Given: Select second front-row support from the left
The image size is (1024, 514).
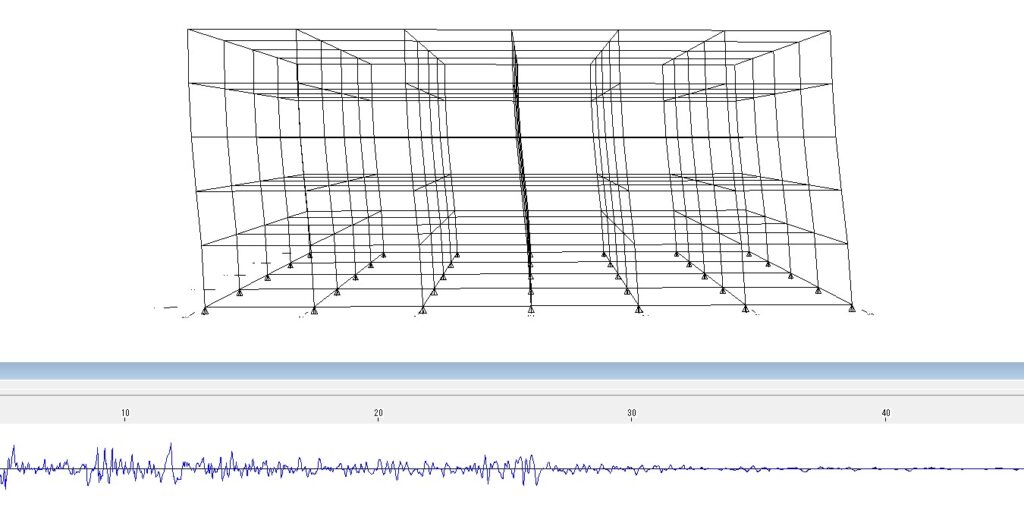Looking at the screenshot, I should (314, 311).
